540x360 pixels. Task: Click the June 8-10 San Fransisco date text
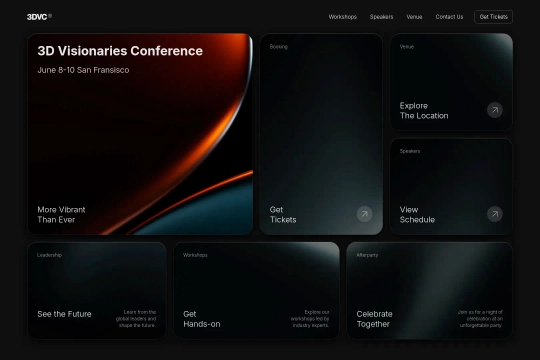pos(83,70)
